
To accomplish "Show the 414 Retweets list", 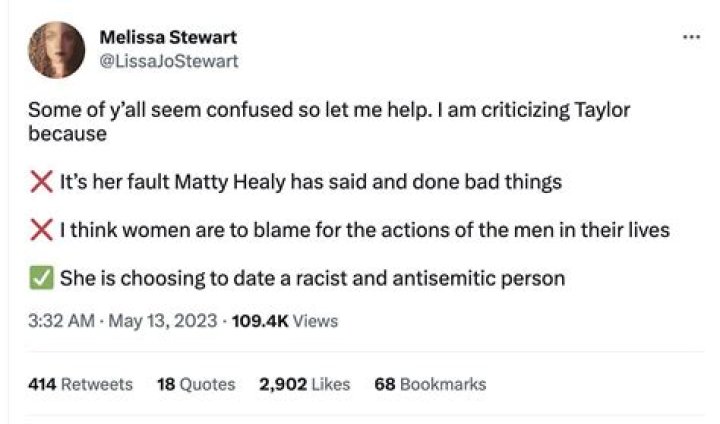I will (x=80, y=384).
